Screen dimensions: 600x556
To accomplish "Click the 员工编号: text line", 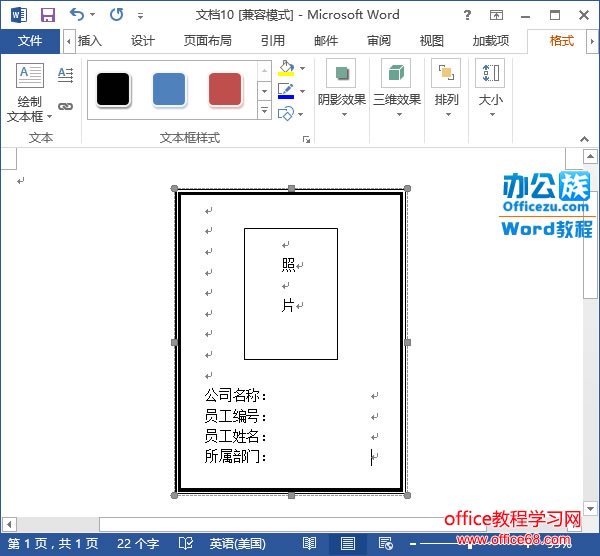I will pyautogui.click(x=235, y=416).
